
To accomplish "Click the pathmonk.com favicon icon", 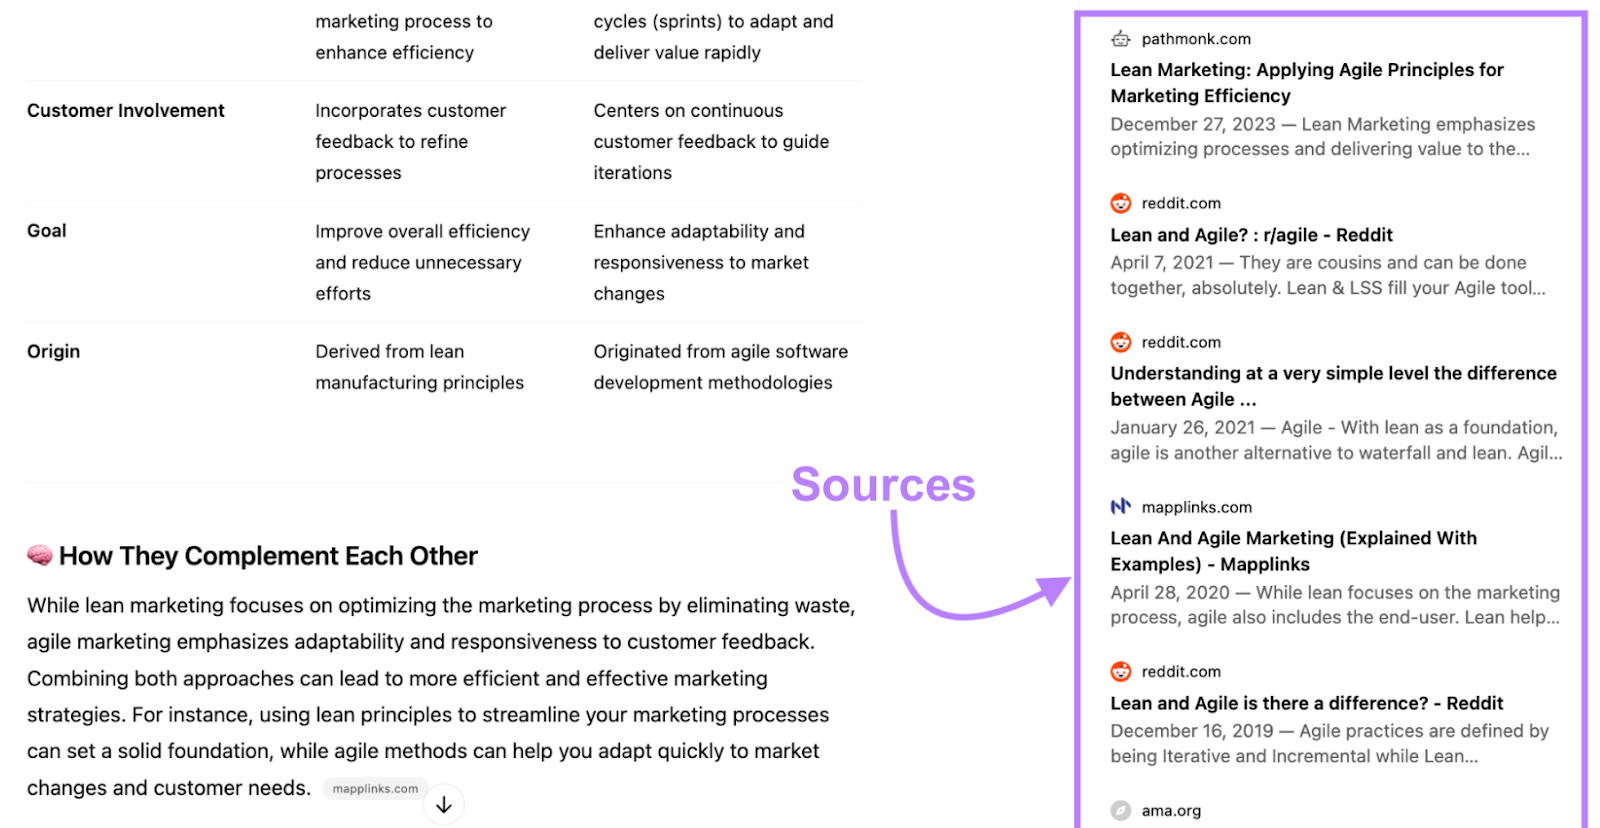I will coord(1120,39).
